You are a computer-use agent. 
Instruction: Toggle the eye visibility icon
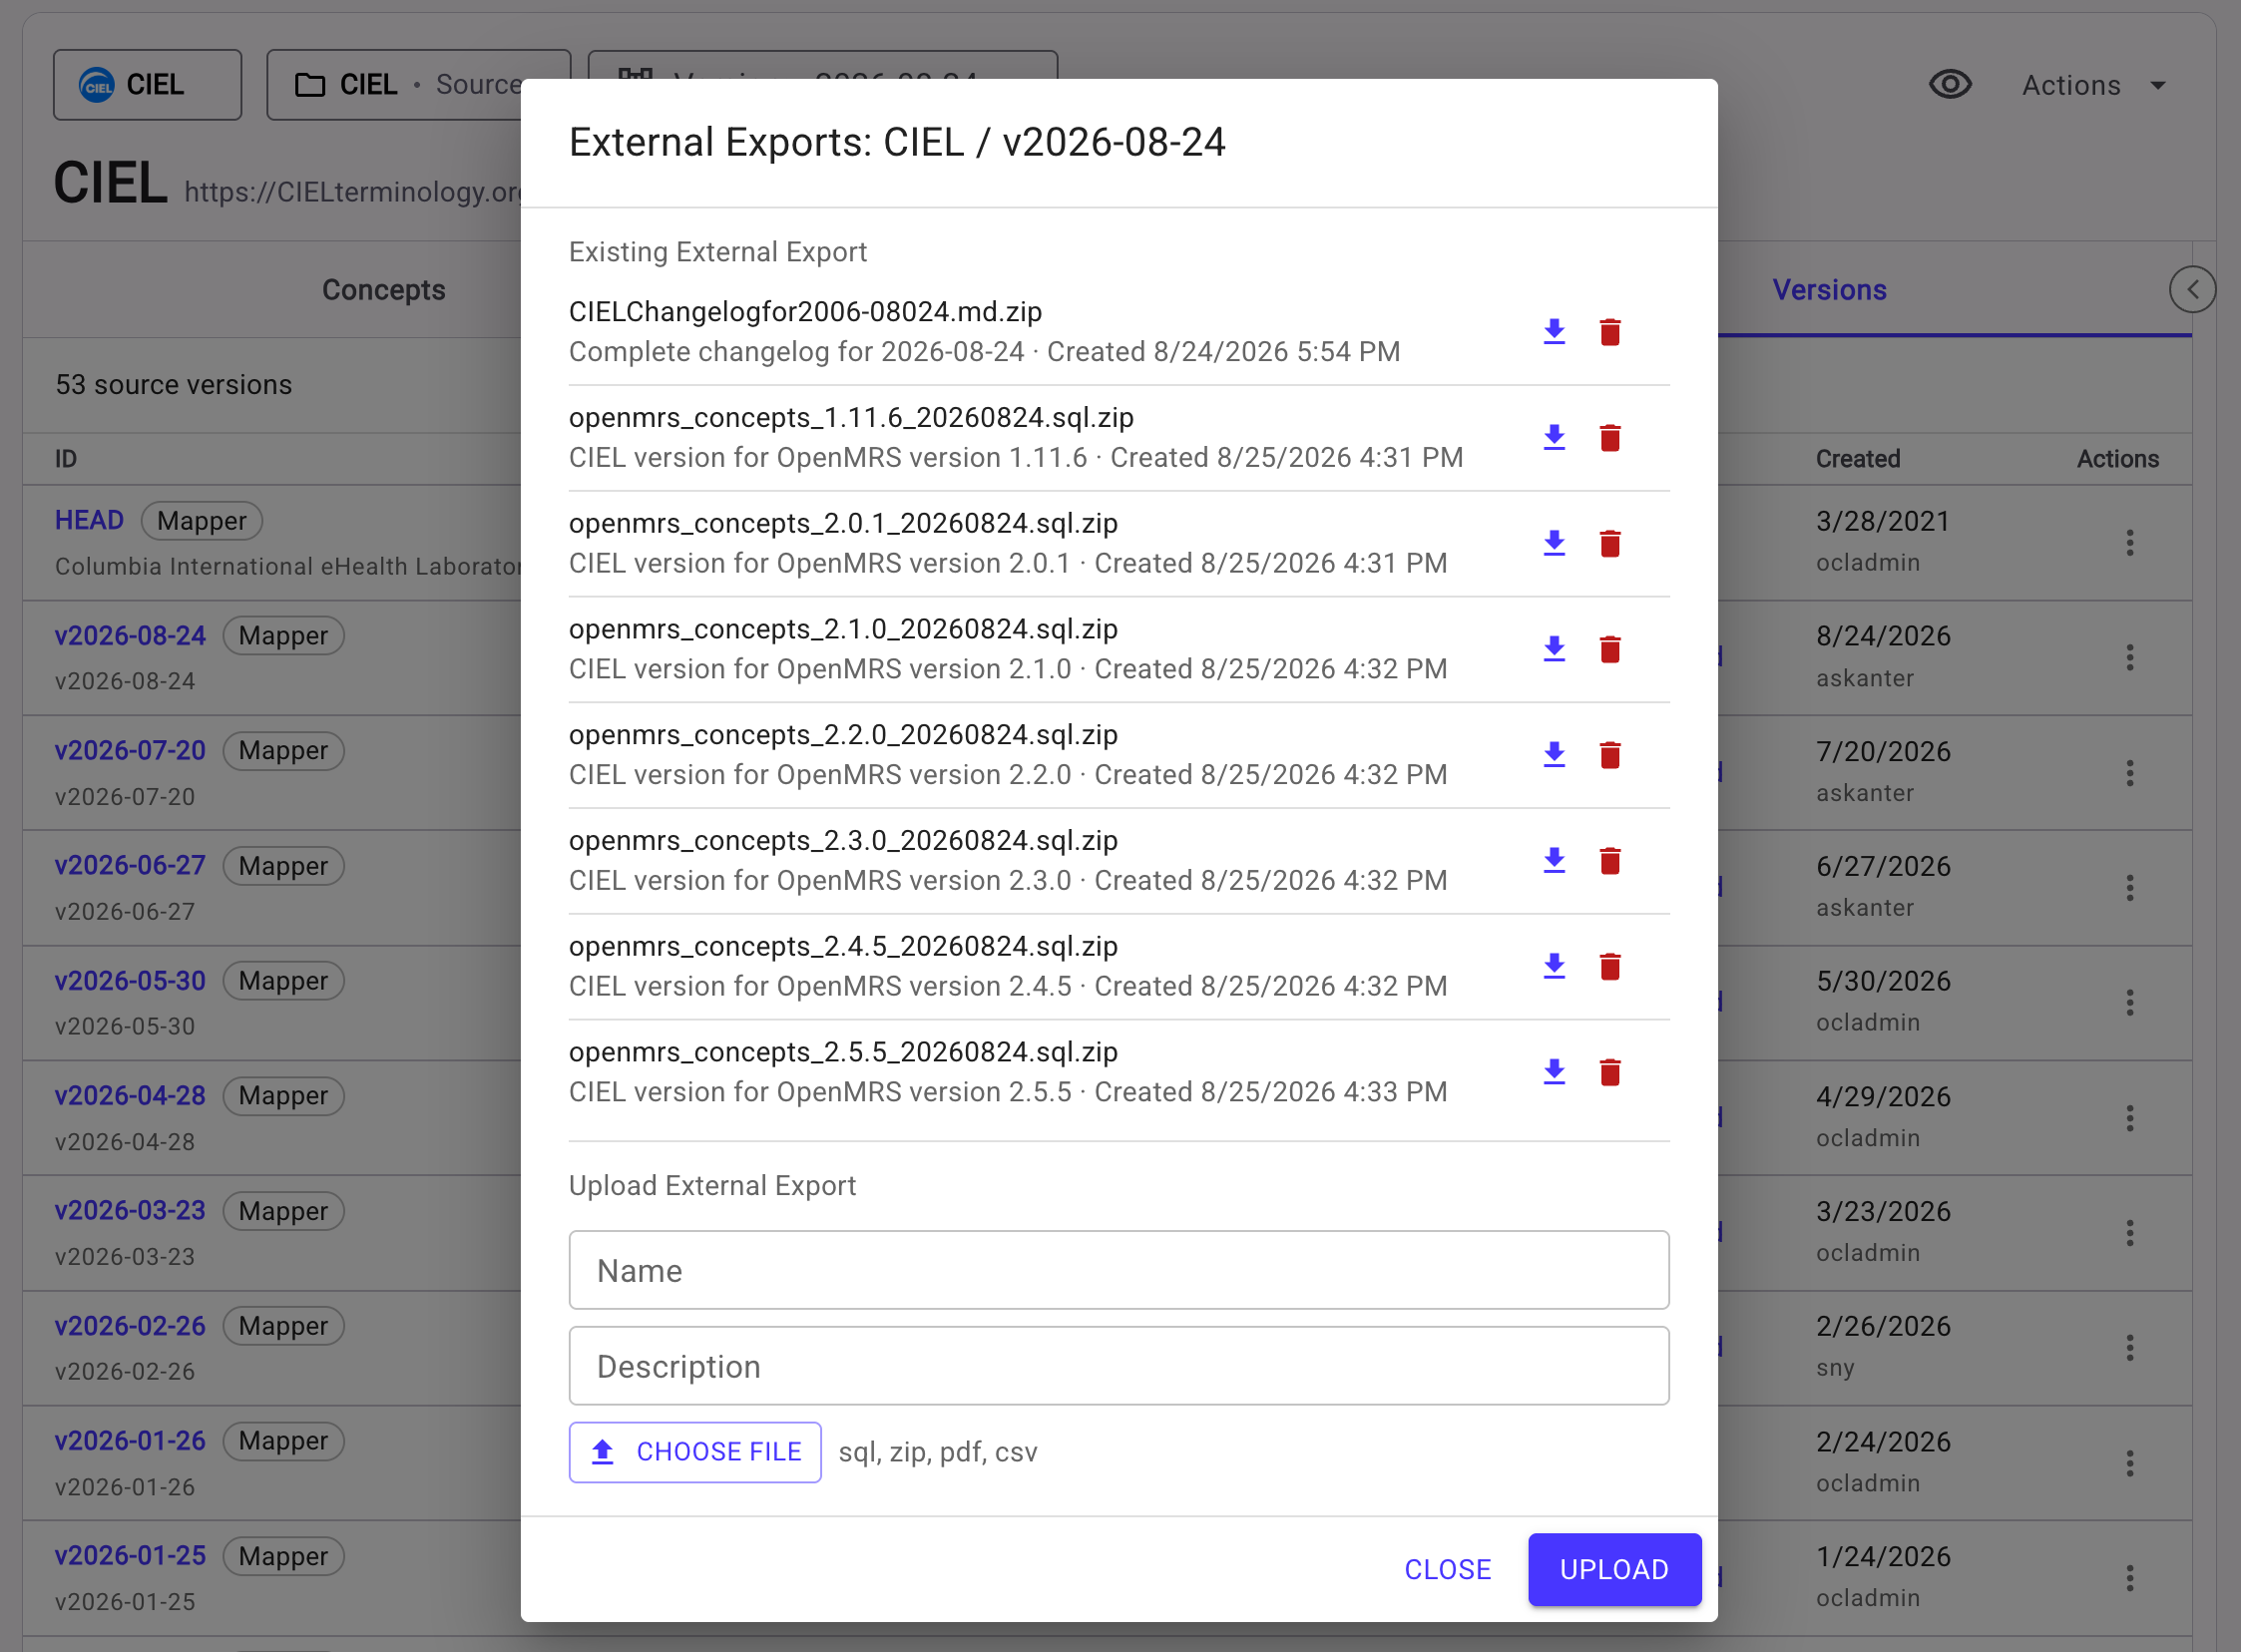(1950, 85)
